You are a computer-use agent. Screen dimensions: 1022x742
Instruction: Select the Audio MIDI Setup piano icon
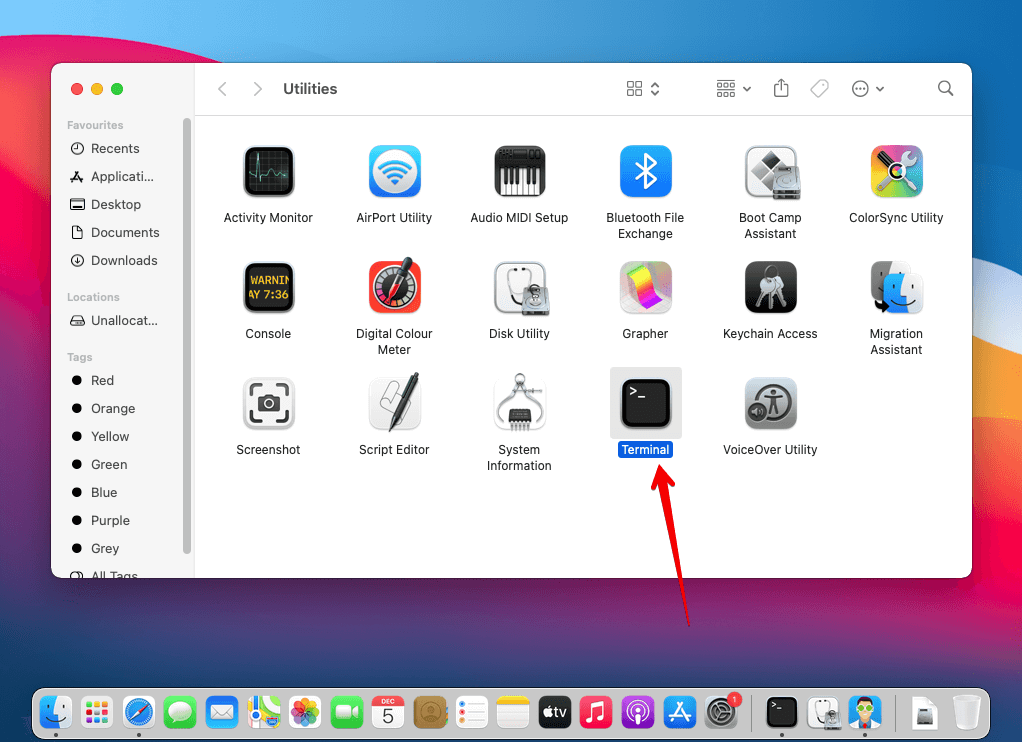[519, 171]
